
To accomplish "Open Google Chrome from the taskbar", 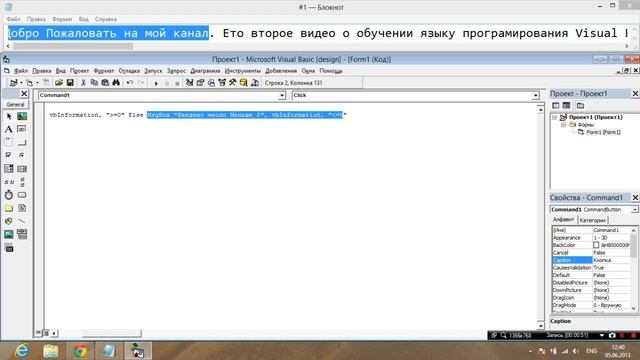I will tap(80, 351).
